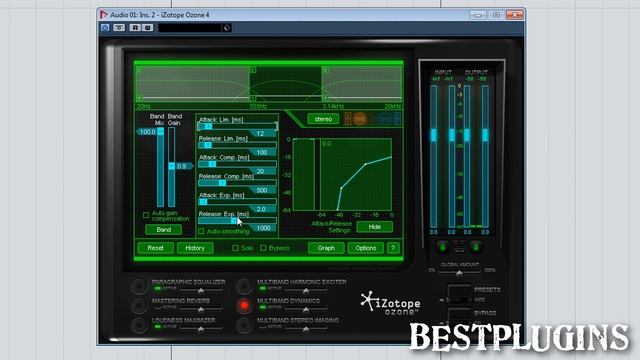Image resolution: width=640 pixels, height=360 pixels.
Task: Open the Mastering Reverb module round button
Action: coord(139,305)
